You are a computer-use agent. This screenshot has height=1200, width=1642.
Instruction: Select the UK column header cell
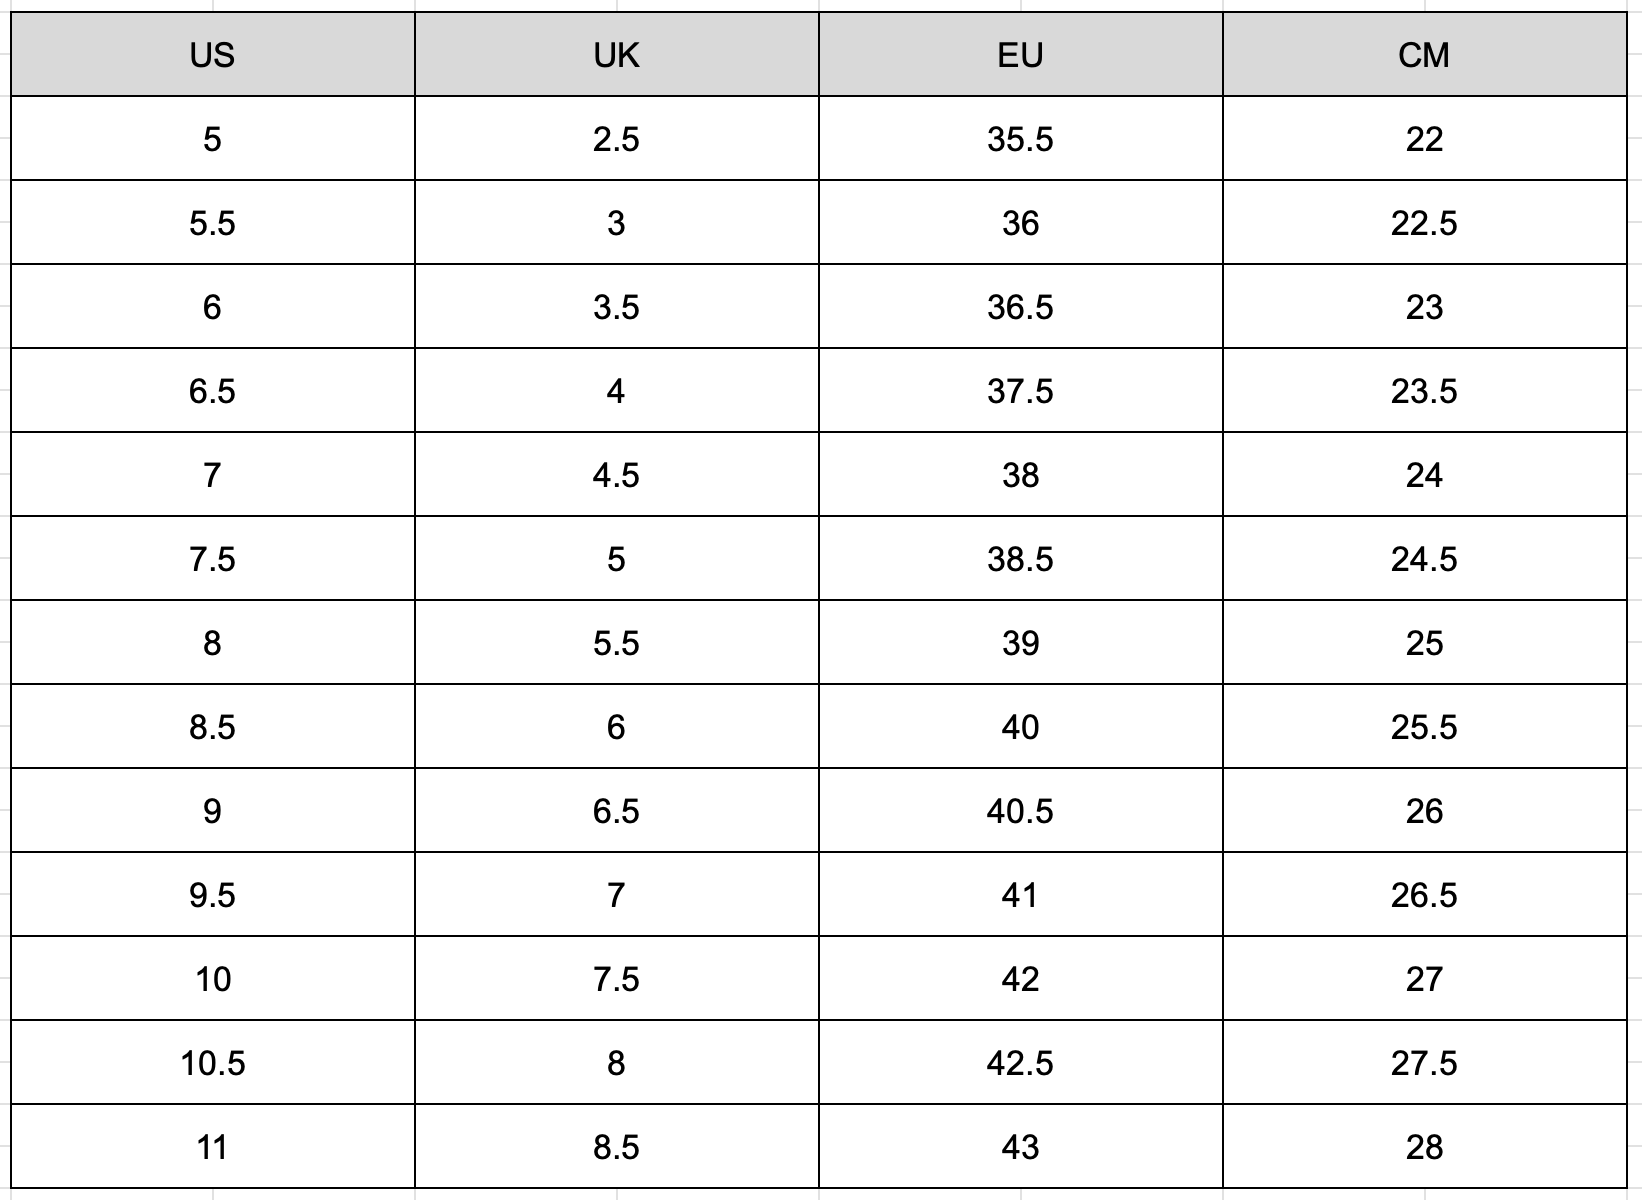(x=616, y=55)
